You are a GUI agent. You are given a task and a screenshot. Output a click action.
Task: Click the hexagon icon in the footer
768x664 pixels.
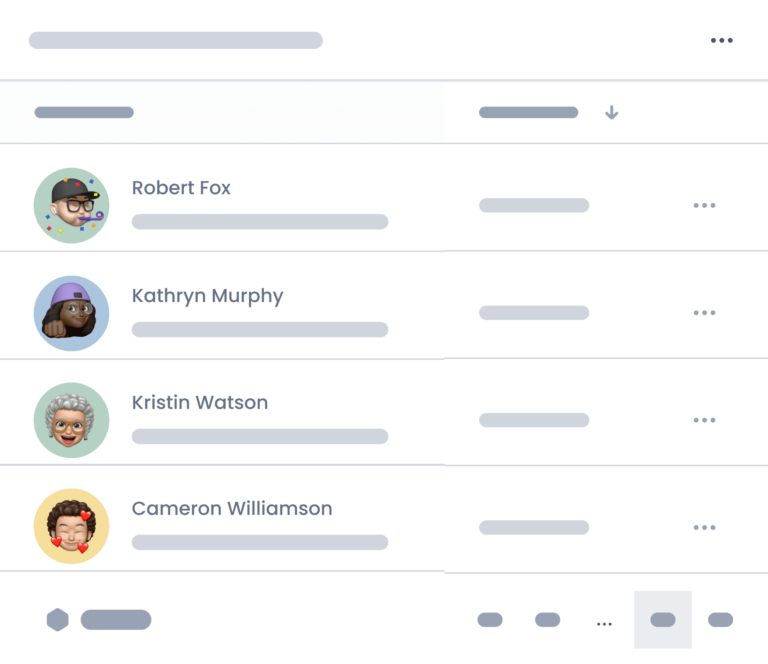(58, 620)
